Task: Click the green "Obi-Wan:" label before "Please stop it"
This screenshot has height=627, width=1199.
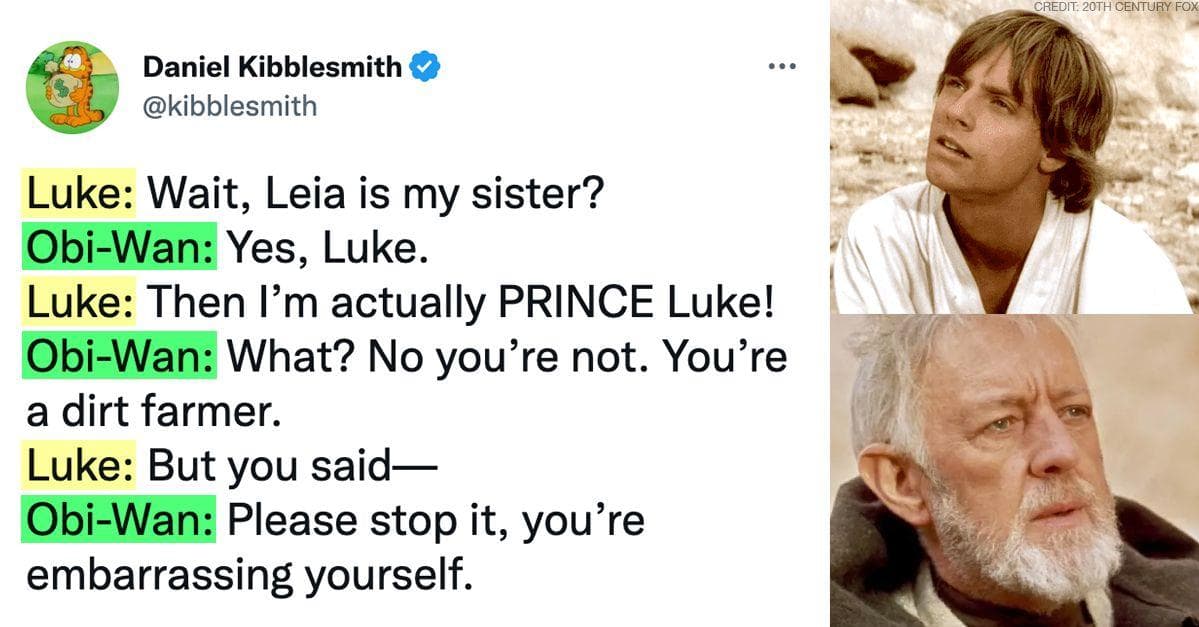Action: [x=118, y=522]
